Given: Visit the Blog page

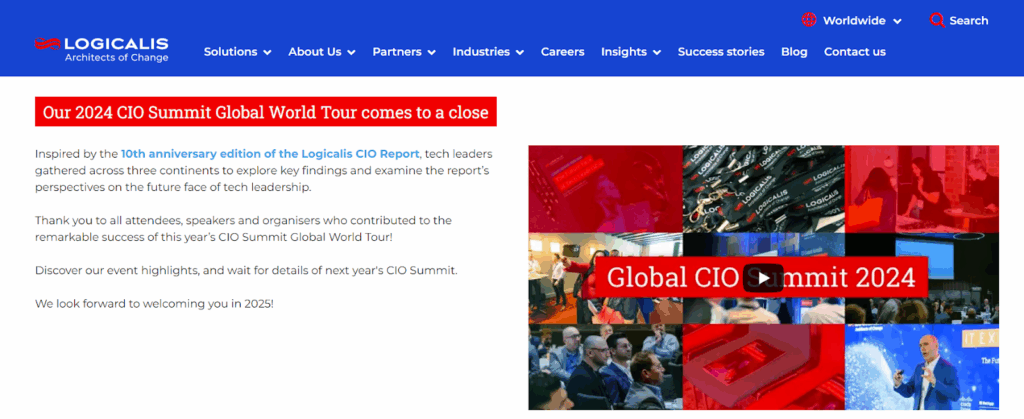Looking at the screenshot, I should click(x=794, y=52).
